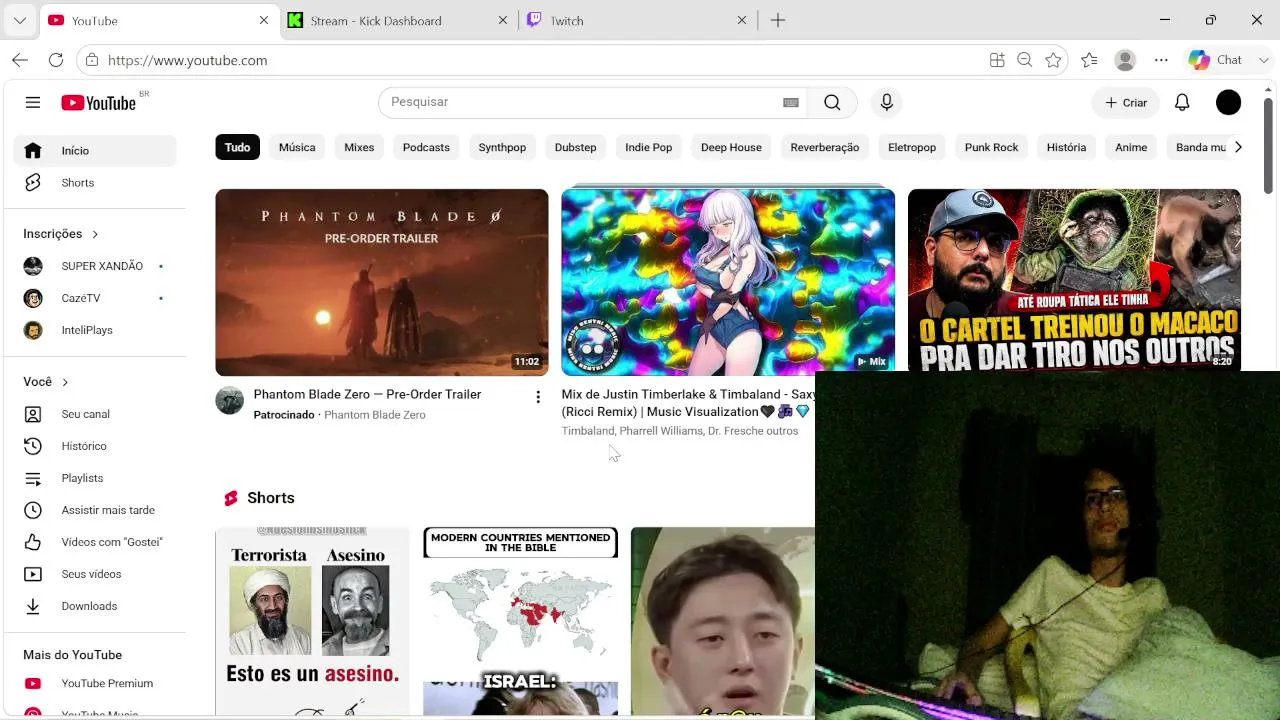The height and width of the screenshot is (720, 1280).
Task: Open the cartel macaco video thumbnail
Action: pyautogui.click(x=1074, y=280)
